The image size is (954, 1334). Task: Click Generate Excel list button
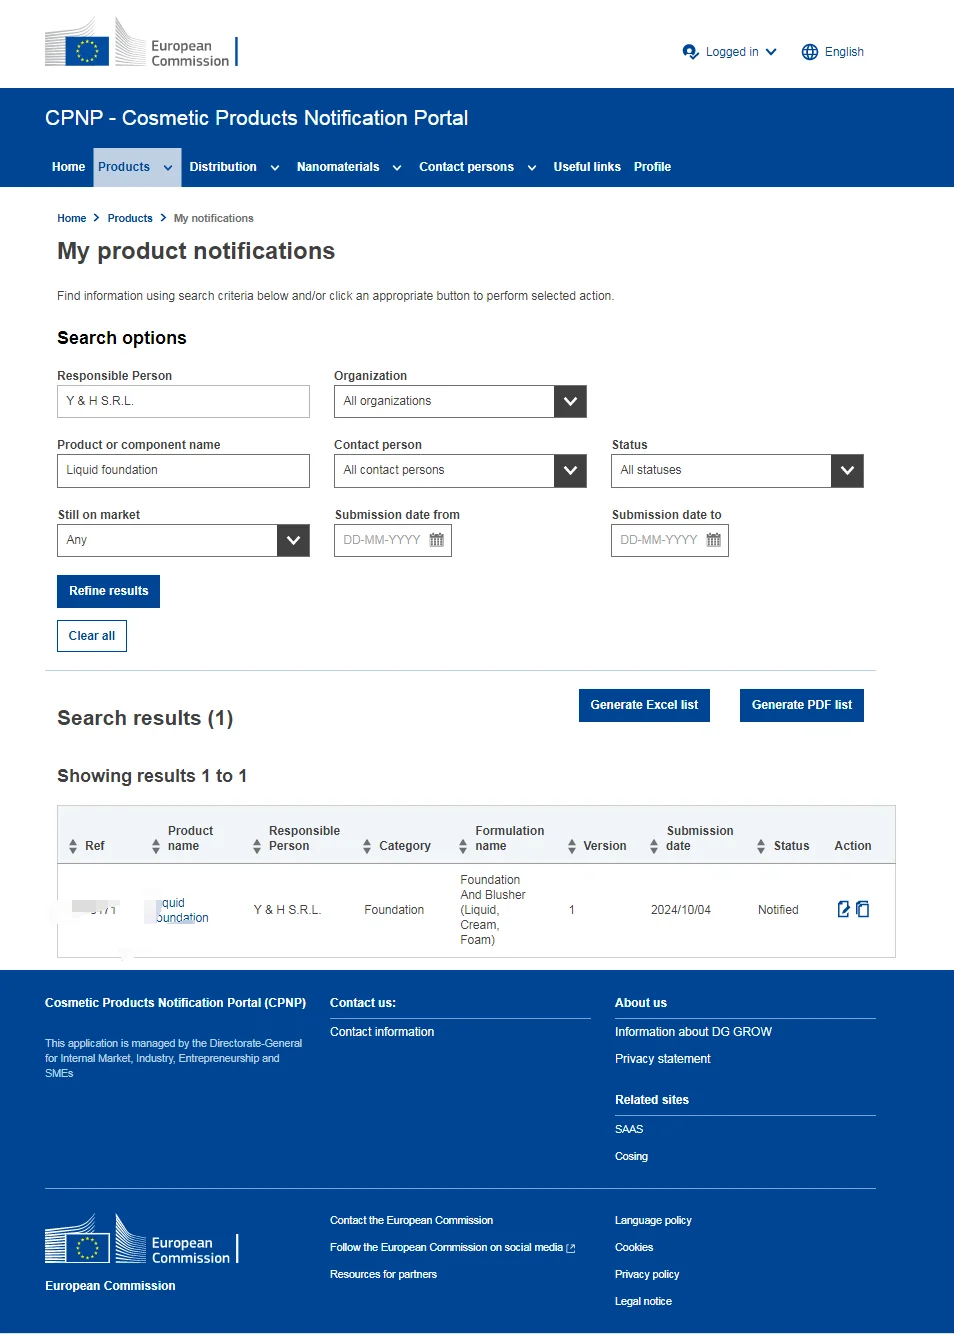(x=644, y=705)
